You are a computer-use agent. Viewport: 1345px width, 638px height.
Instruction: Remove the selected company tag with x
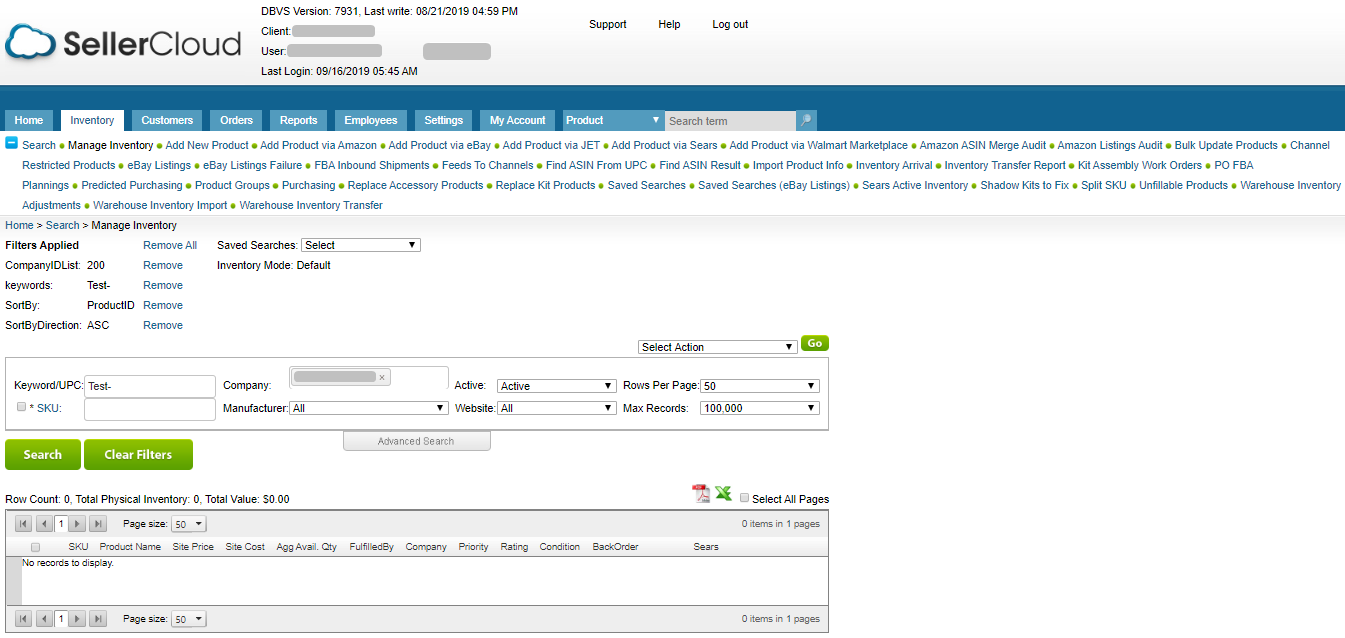382,377
